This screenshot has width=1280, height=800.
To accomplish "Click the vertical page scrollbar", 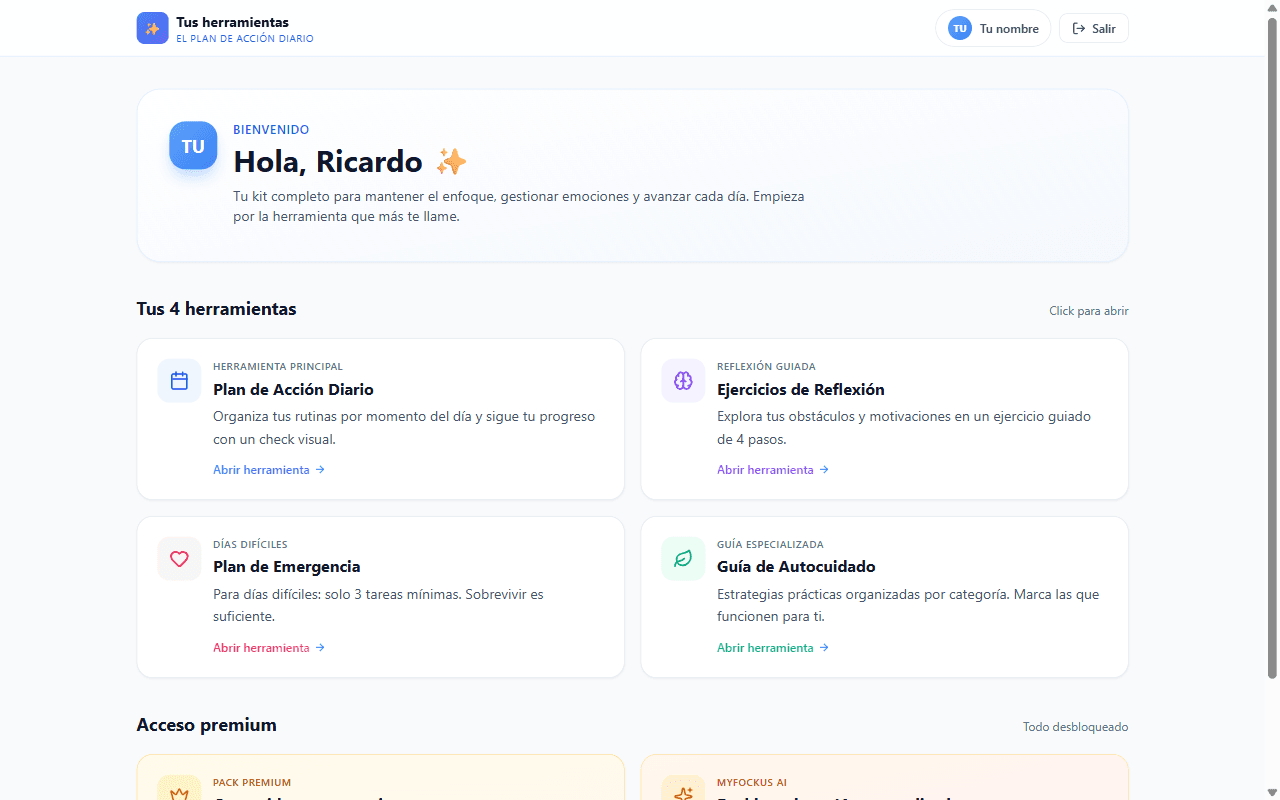I will pyautogui.click(x=1272, y=348).
